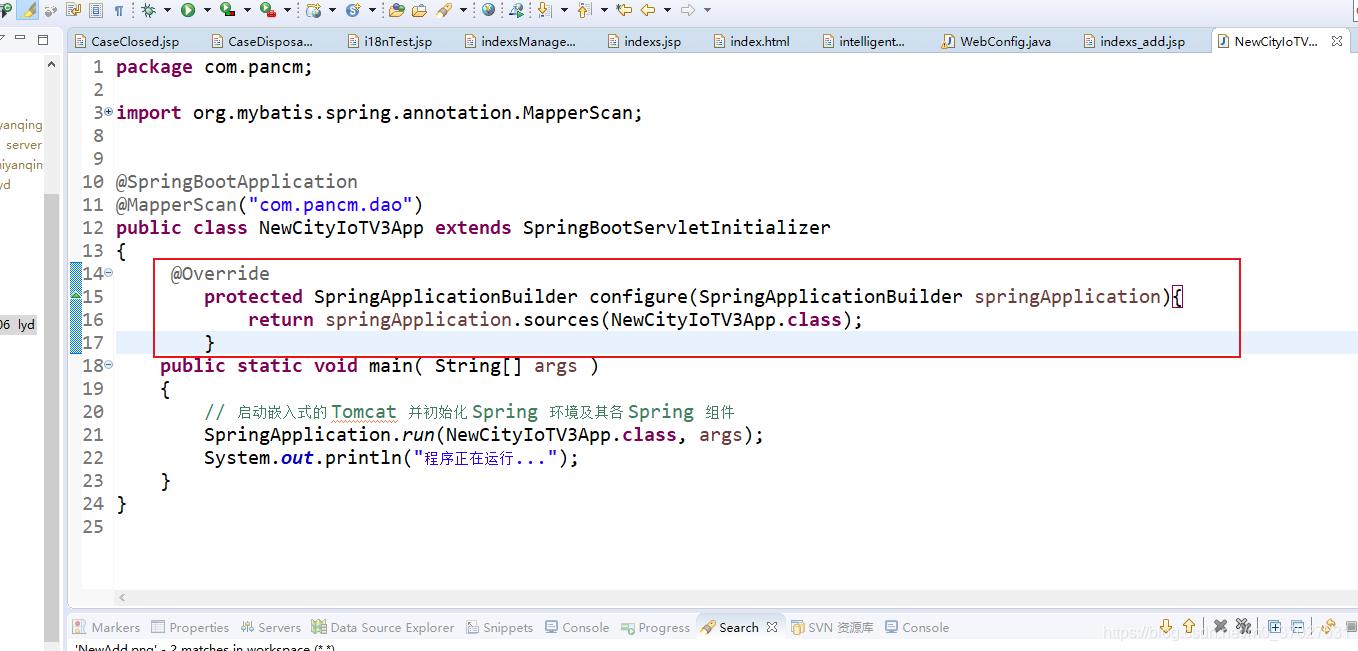
Task: Expand the collapsed import statements on line 3
Action: (x=107, y=112)
